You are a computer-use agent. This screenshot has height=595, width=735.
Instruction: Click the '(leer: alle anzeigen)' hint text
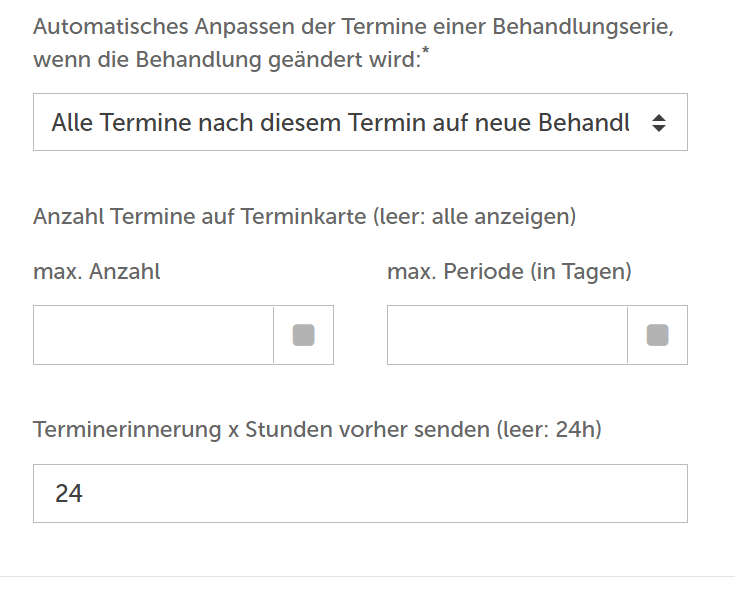click(474, 216)
